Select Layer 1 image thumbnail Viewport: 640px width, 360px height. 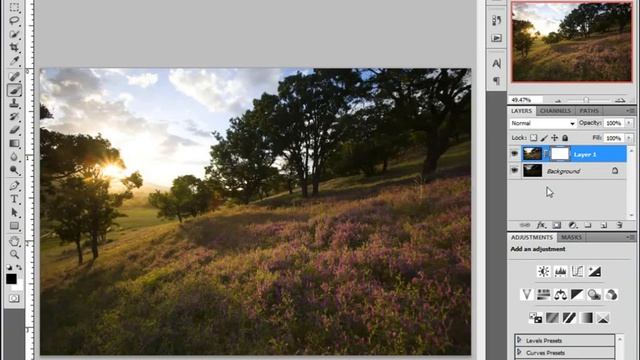[x=533, y=154]
